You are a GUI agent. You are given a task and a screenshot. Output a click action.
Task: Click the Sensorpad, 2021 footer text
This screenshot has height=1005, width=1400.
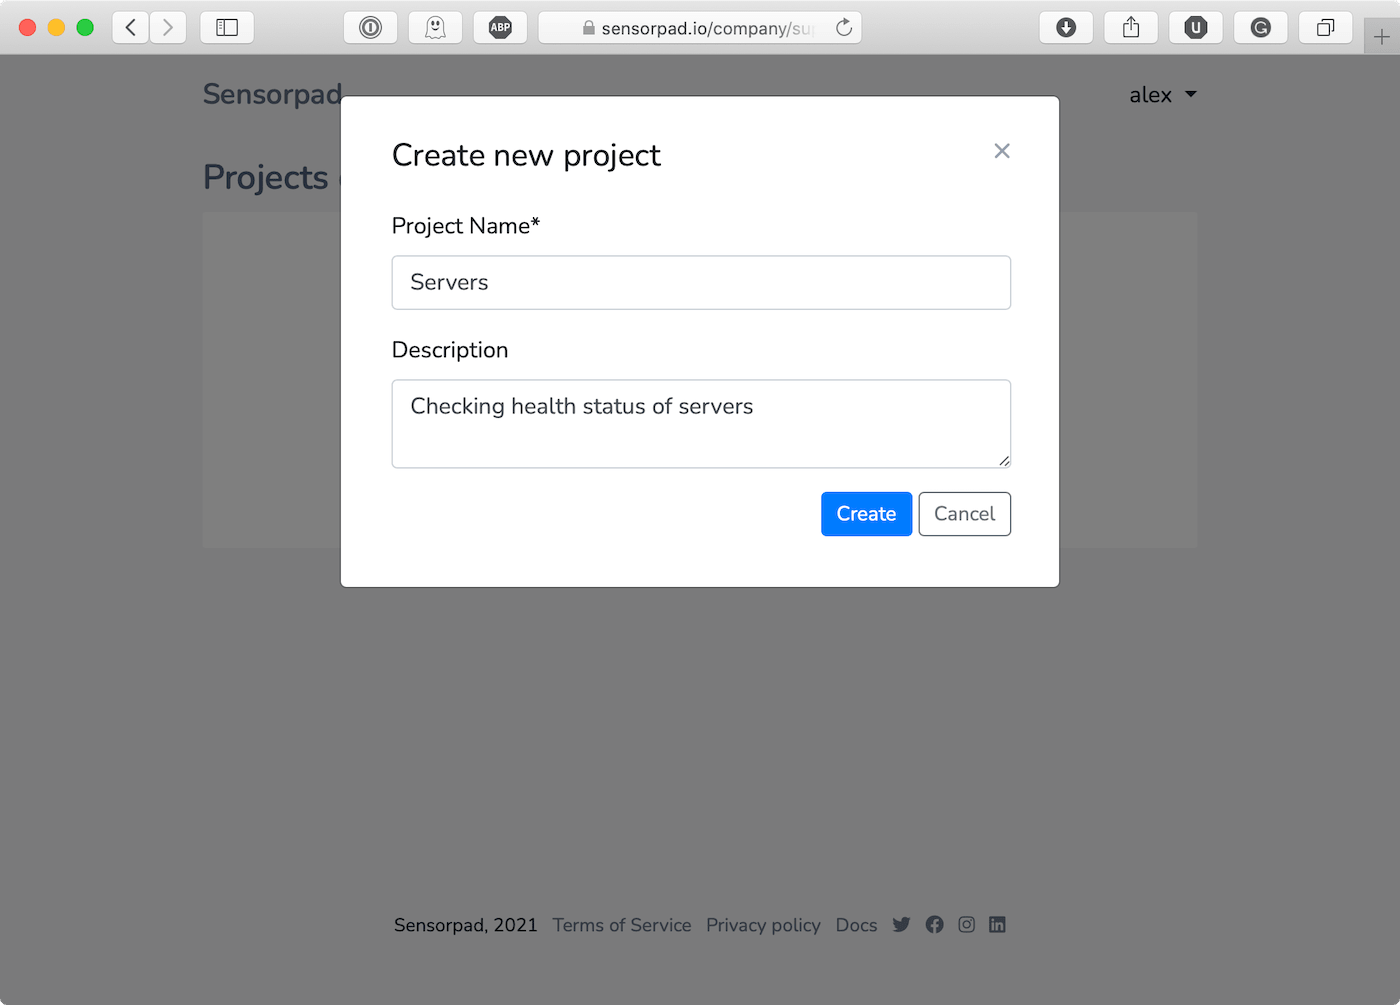point(465,925)
